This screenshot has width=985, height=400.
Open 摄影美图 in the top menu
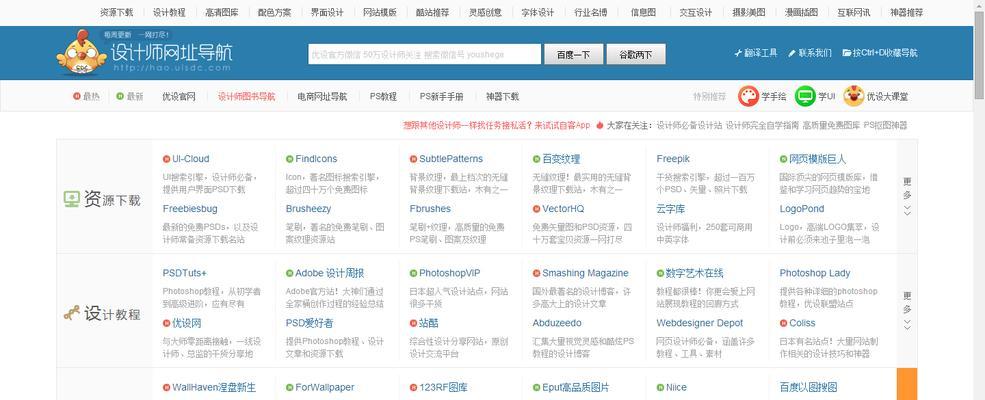click(x=749, y=12)
